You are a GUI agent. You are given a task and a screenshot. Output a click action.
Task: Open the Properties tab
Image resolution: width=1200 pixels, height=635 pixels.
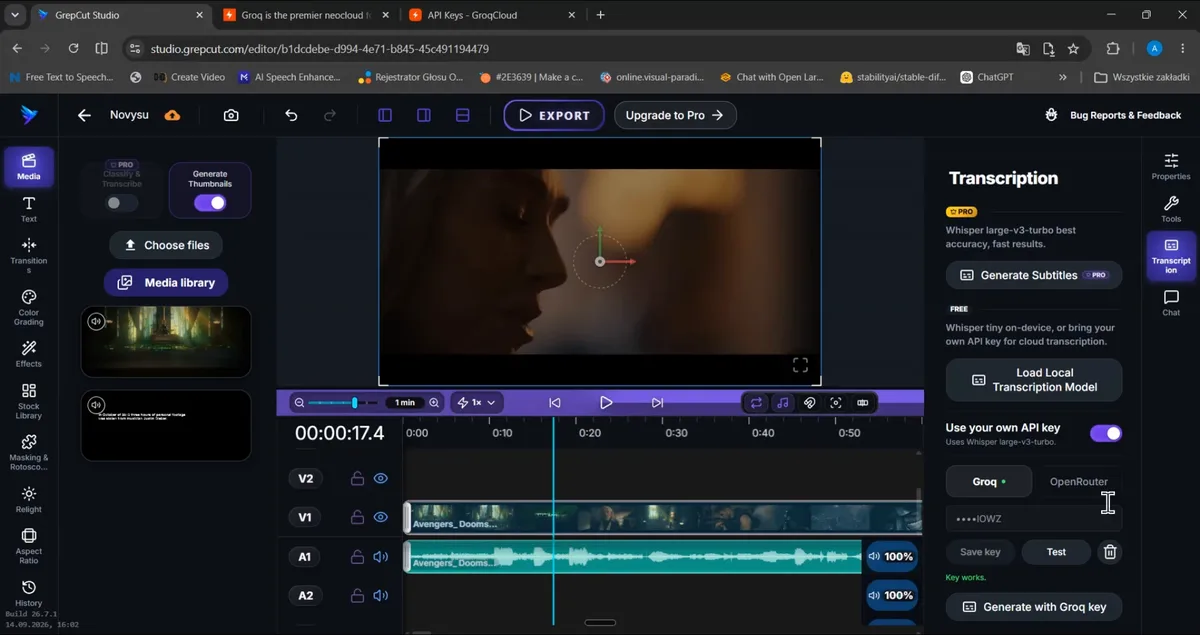tap(1171, 167)
